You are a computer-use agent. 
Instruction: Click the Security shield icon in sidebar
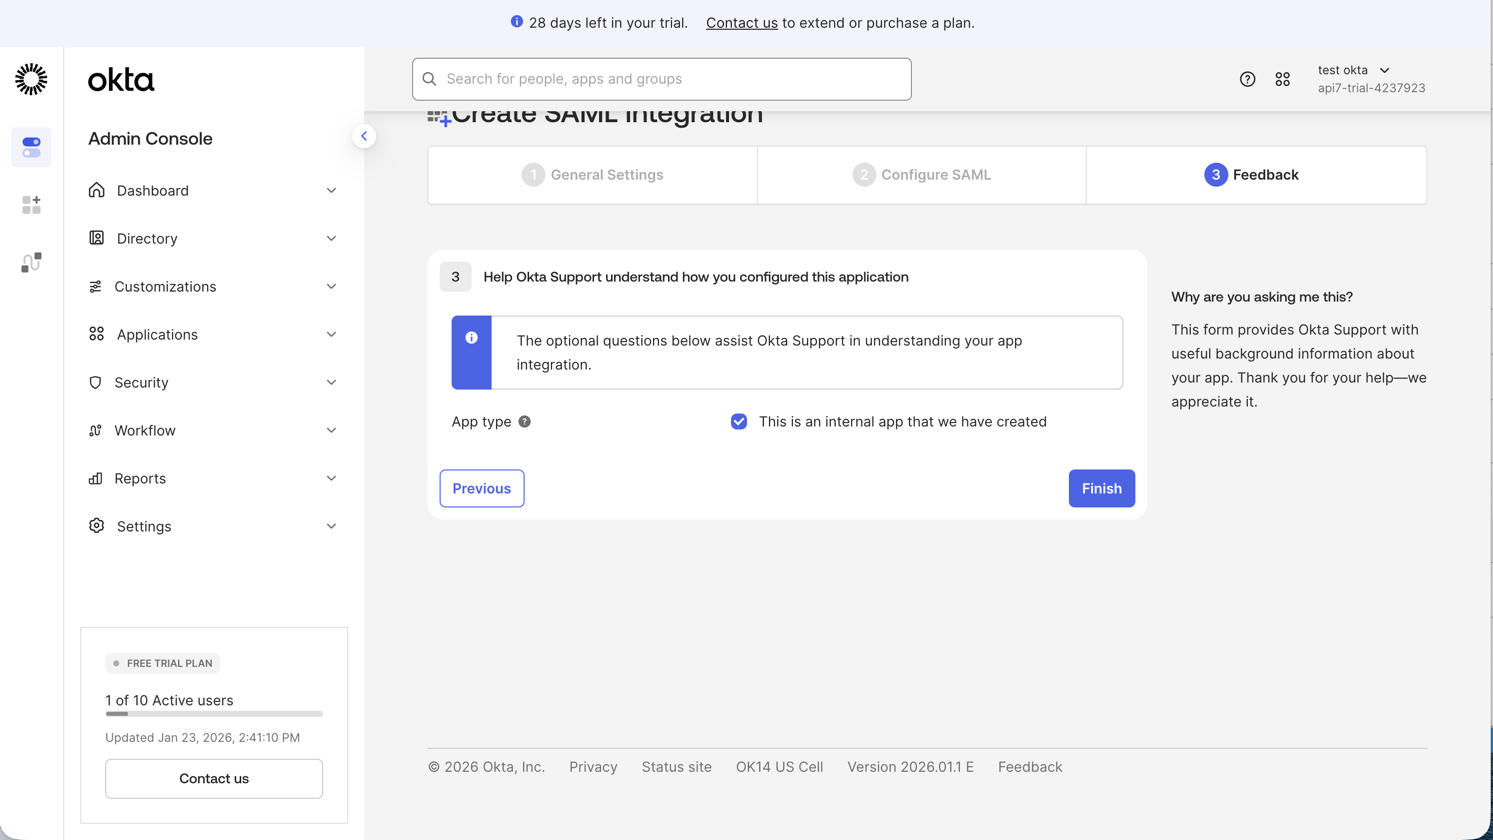[x=96, y=382]
